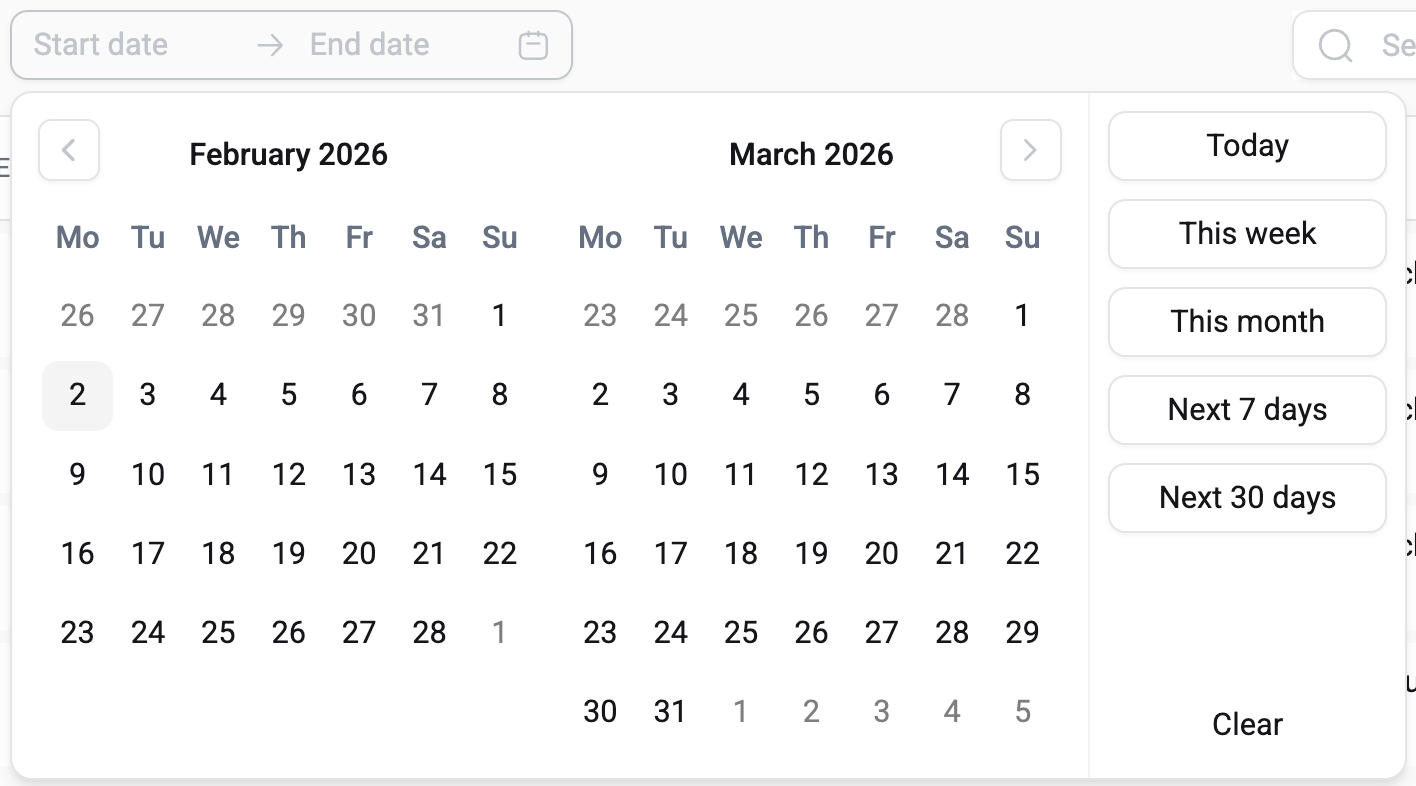Pick the Next 30 days preset
Screen dimensions: 1416x786
(x=1247, y=498)
